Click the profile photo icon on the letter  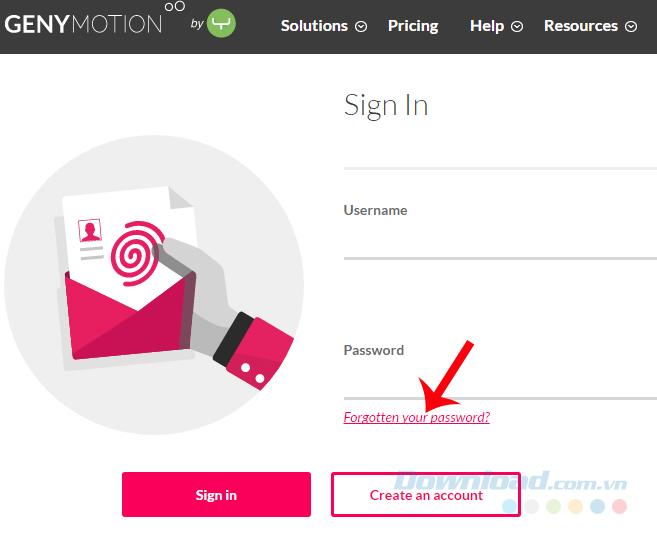[x=91, y=232]
